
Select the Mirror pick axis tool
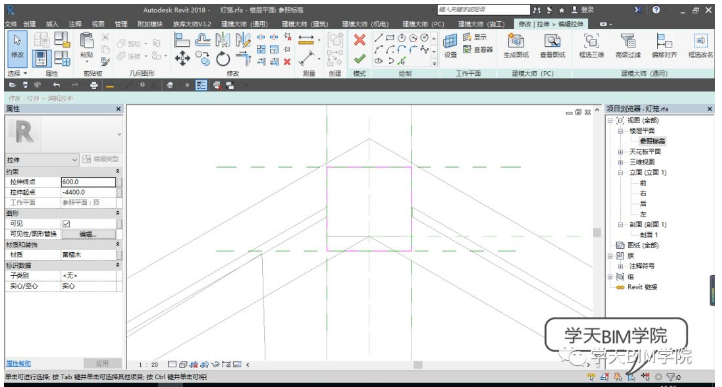click(x=223, y=40)
